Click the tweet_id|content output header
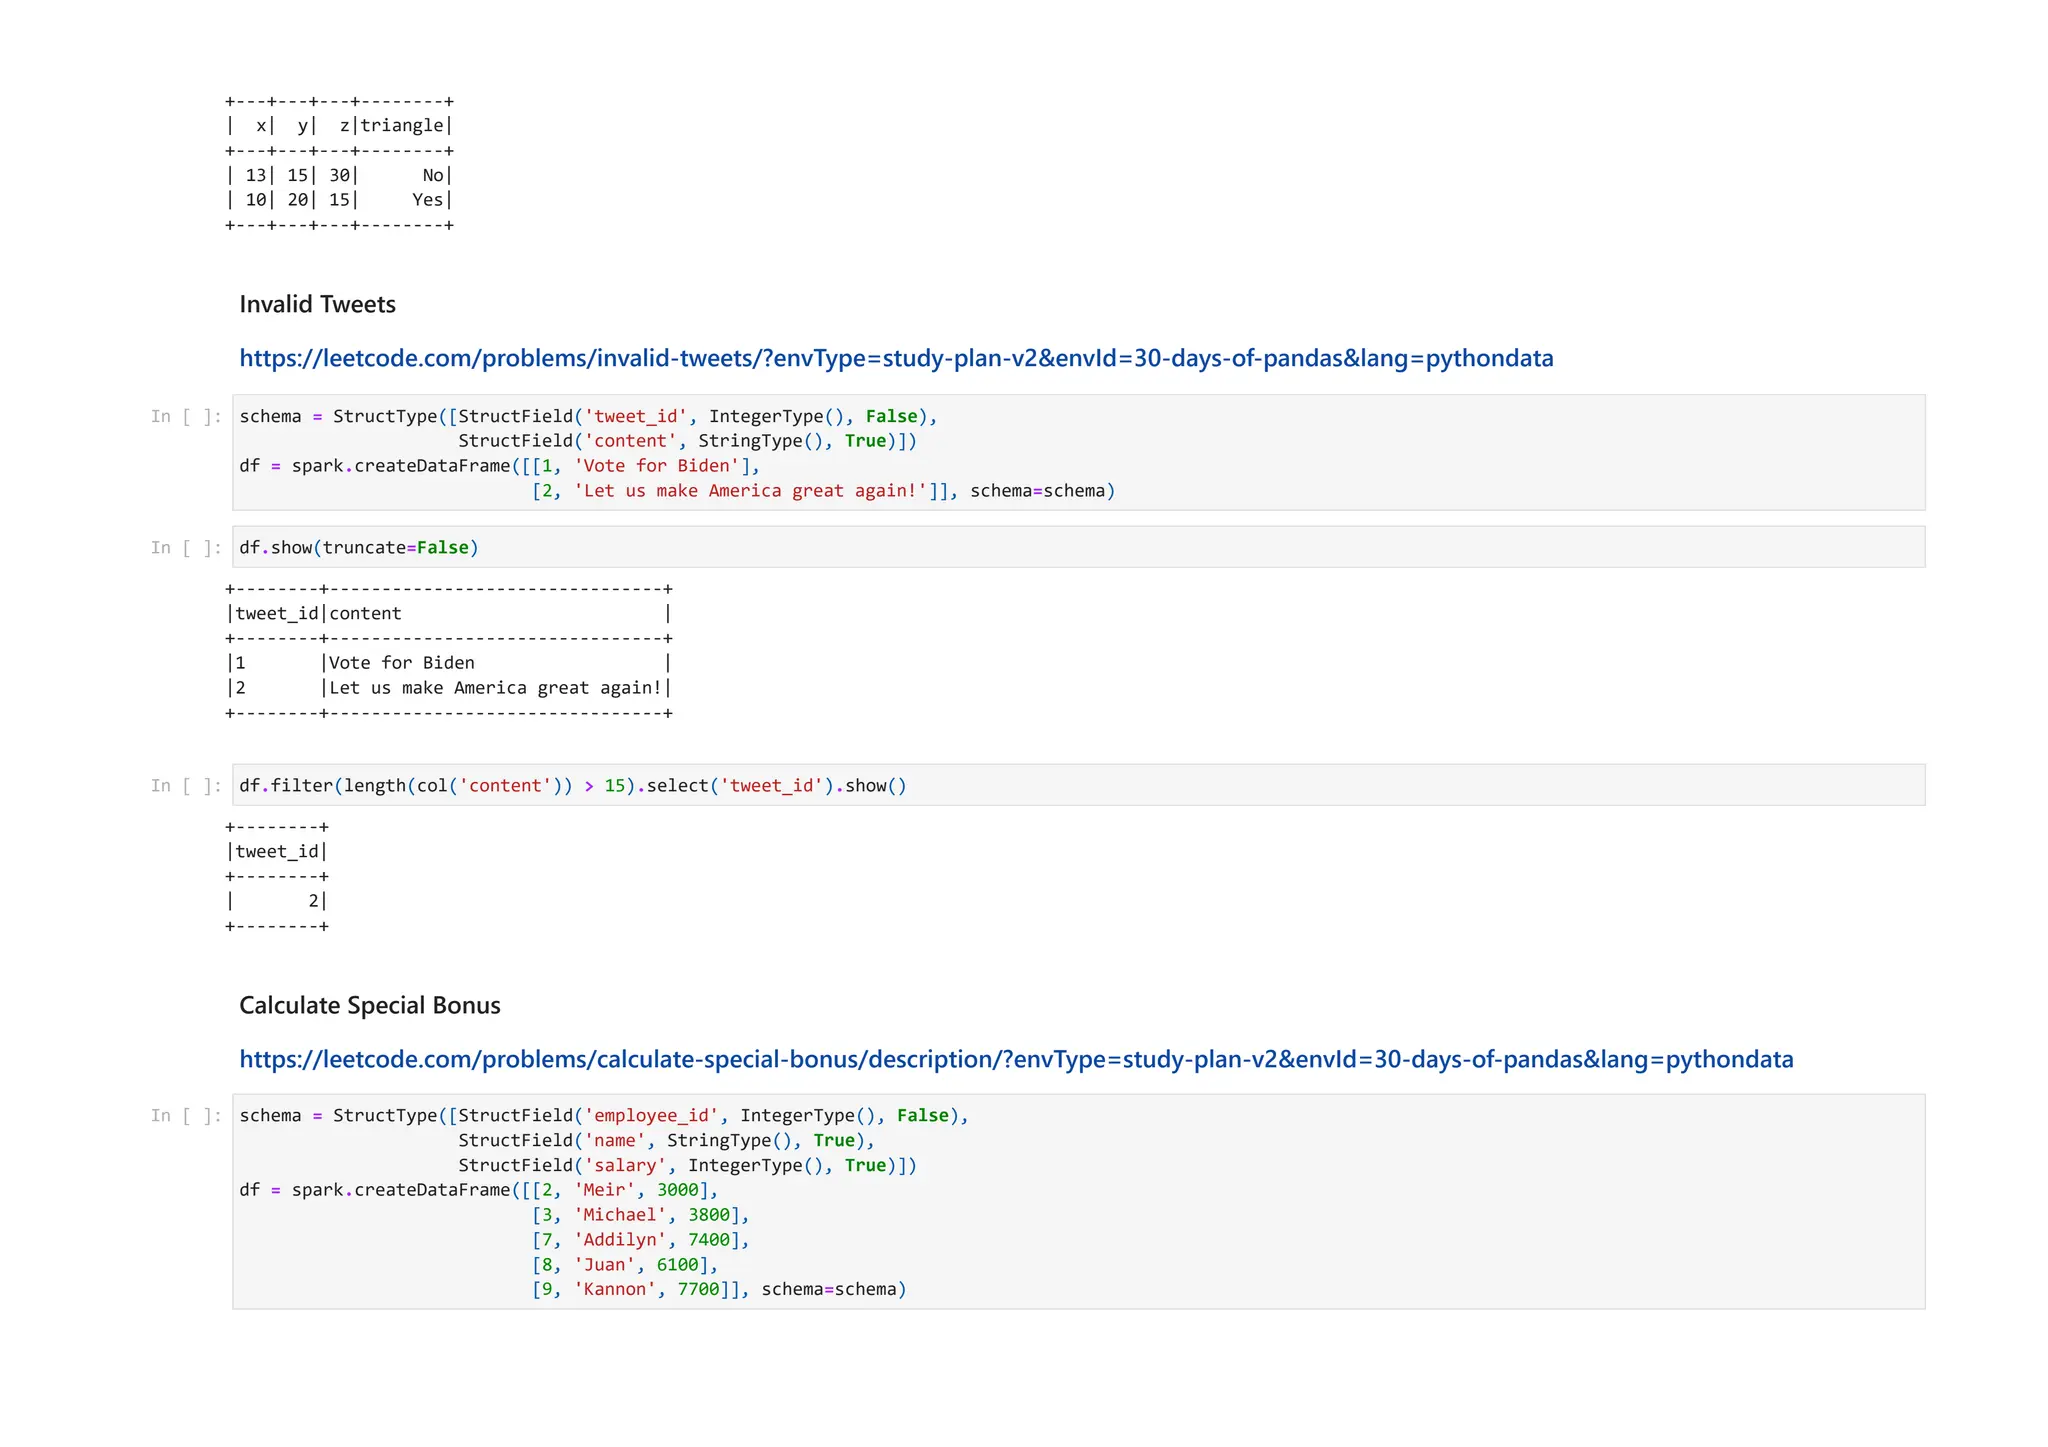Screen dimensions: 2048x1447 pos(449,613)
